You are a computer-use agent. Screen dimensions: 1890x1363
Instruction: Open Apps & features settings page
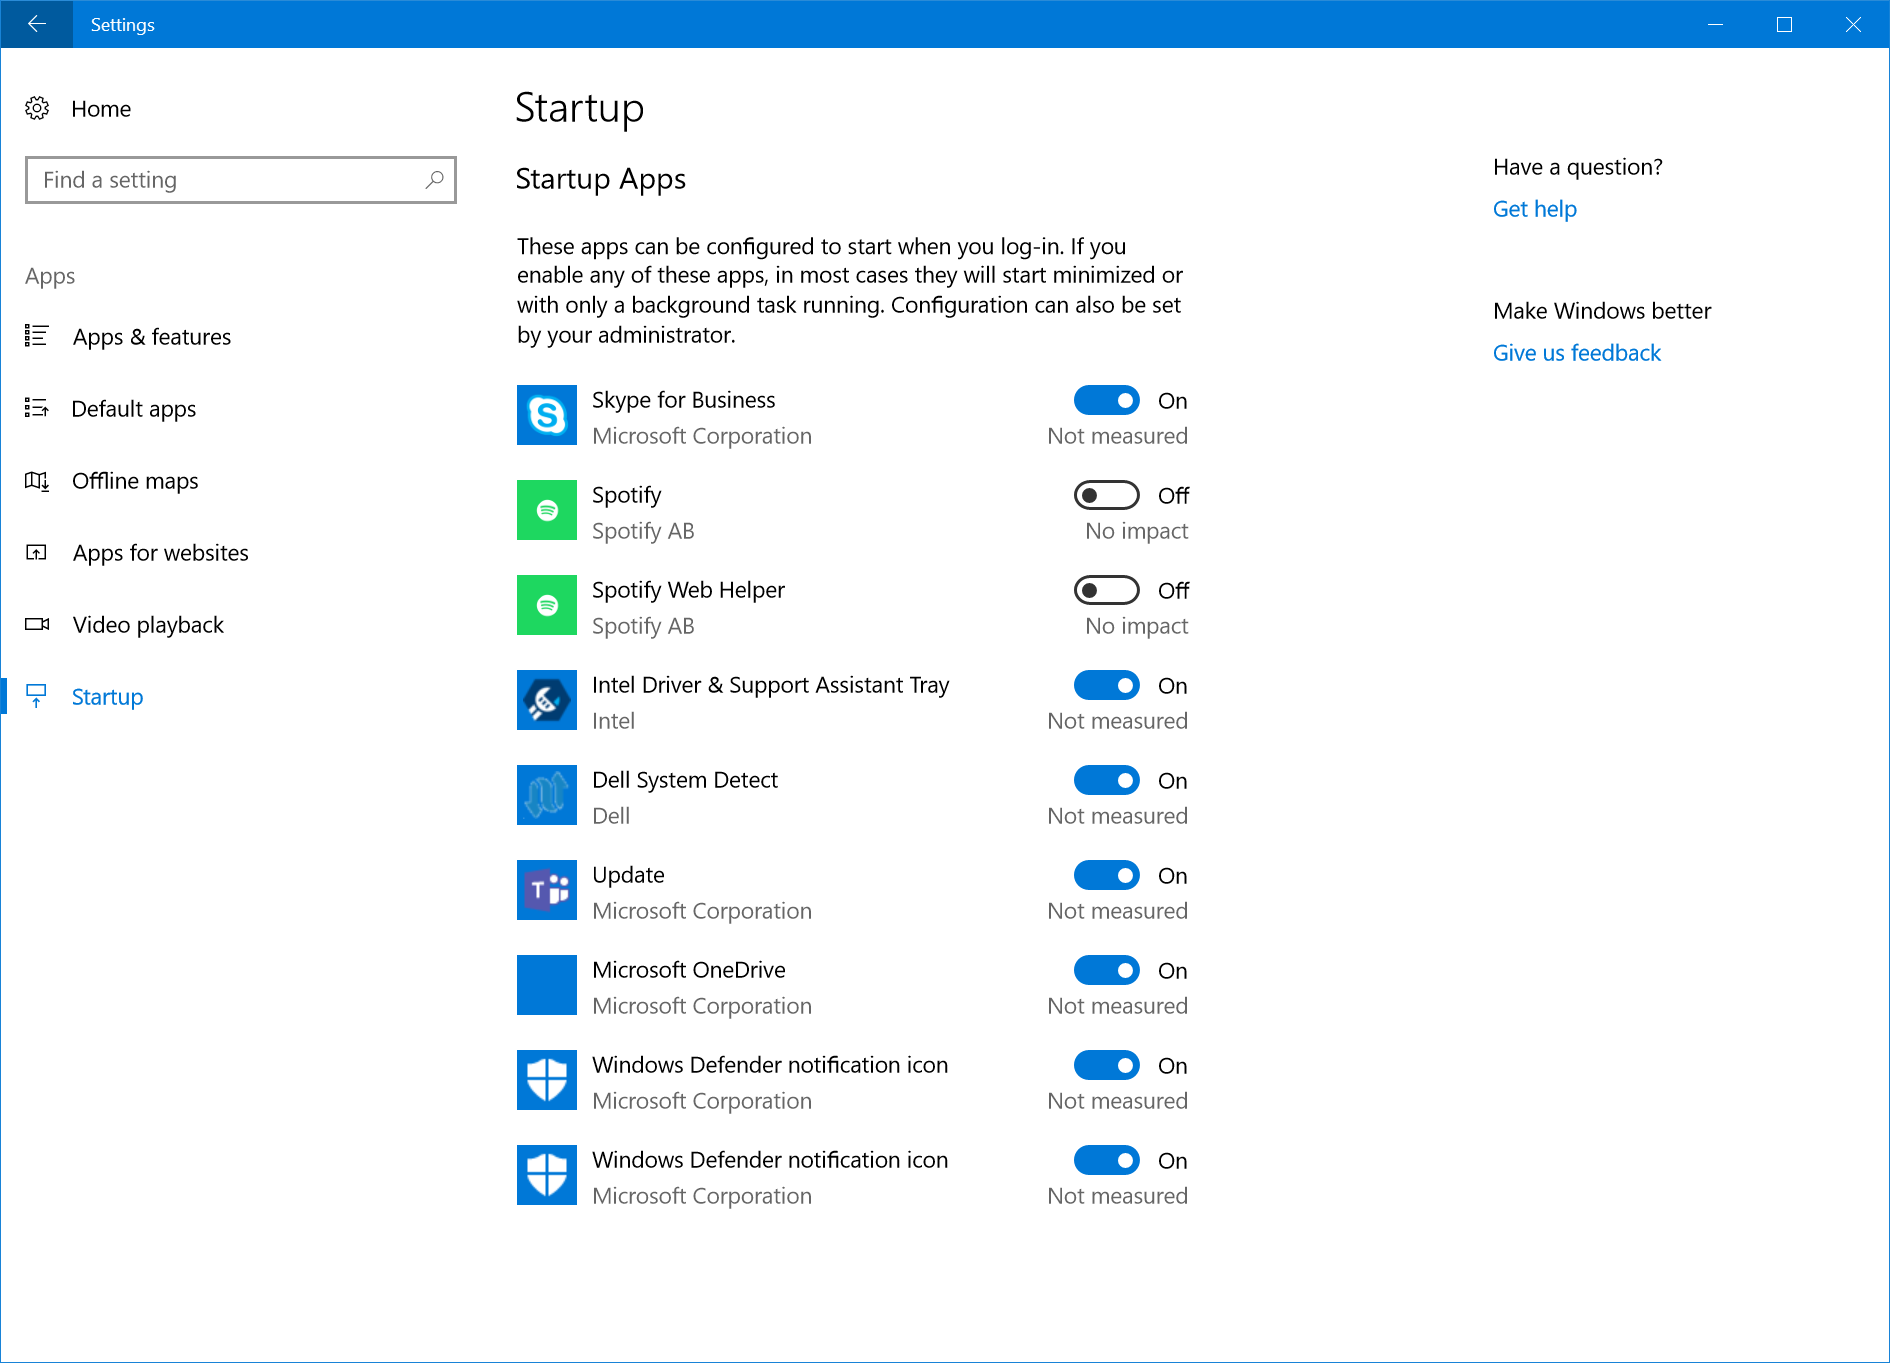151,337
